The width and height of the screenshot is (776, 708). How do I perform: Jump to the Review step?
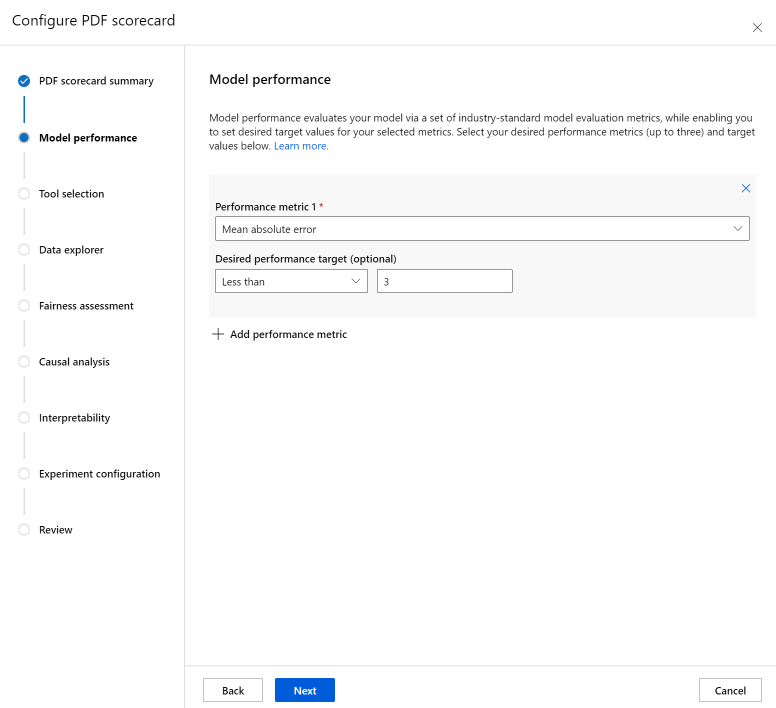55,530
